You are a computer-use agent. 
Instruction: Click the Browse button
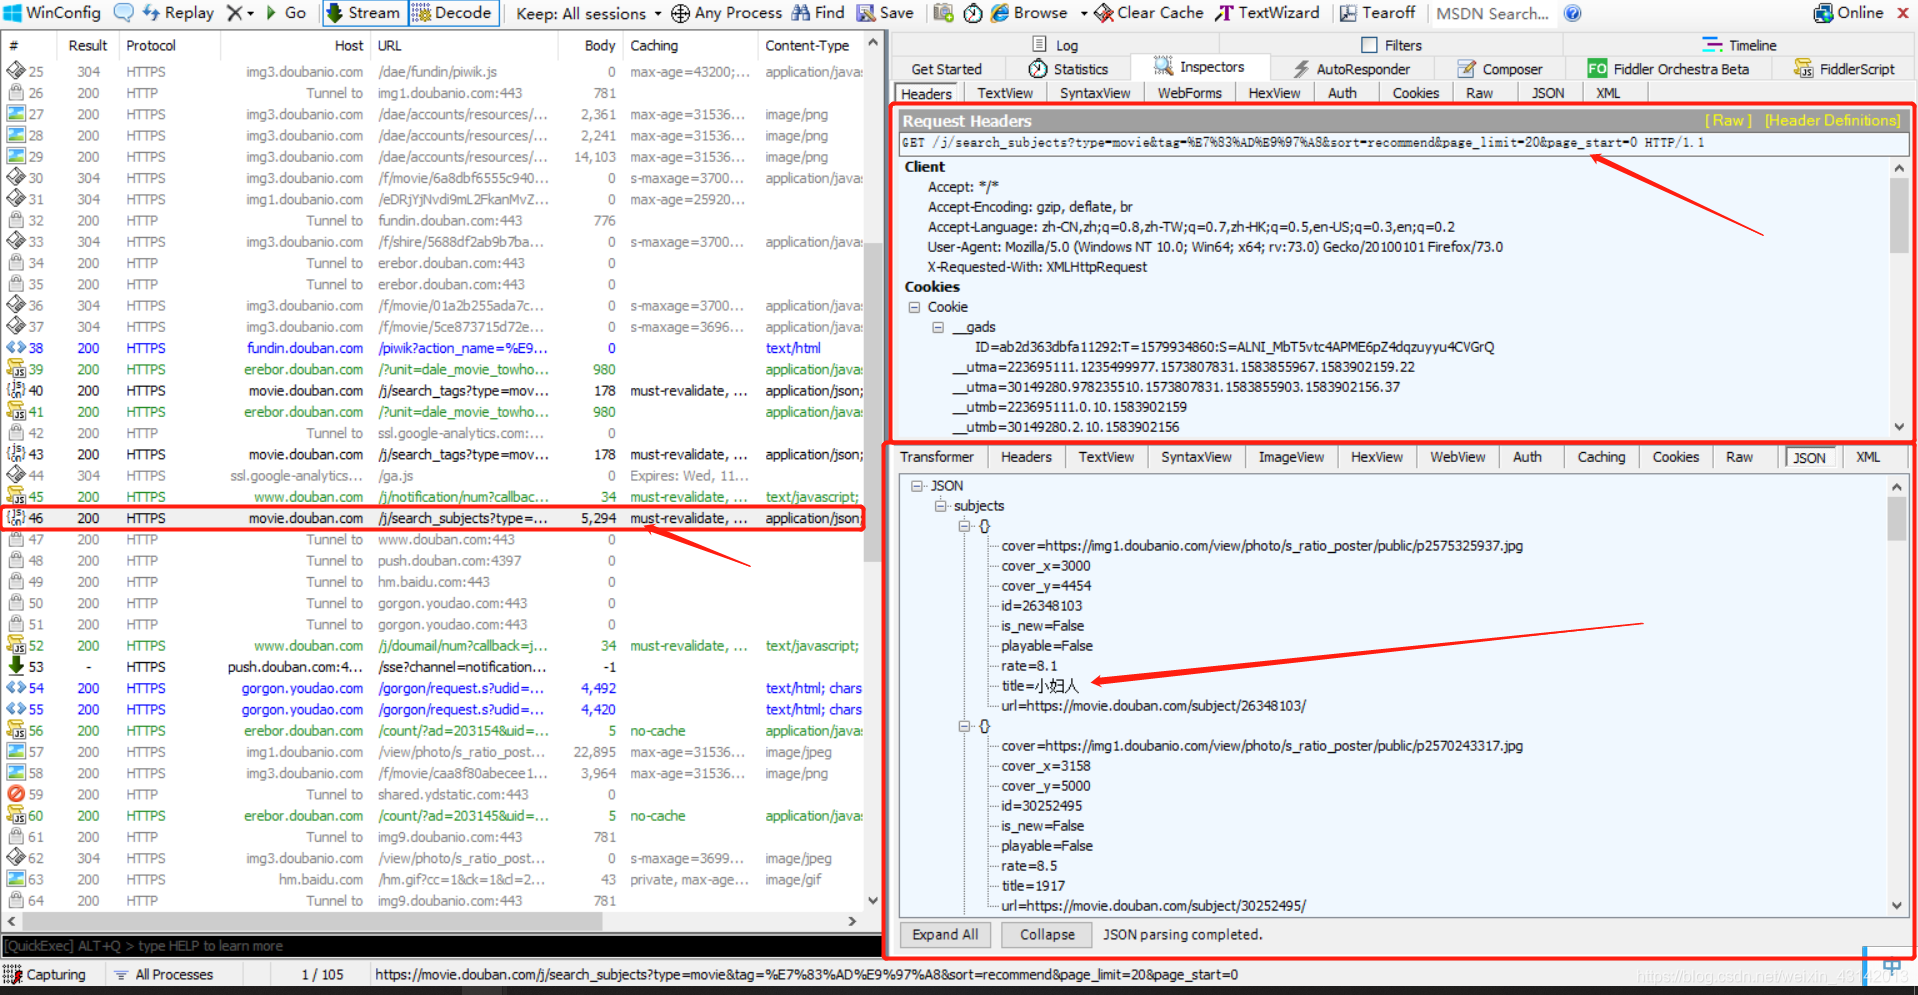tap(1029, 13)
